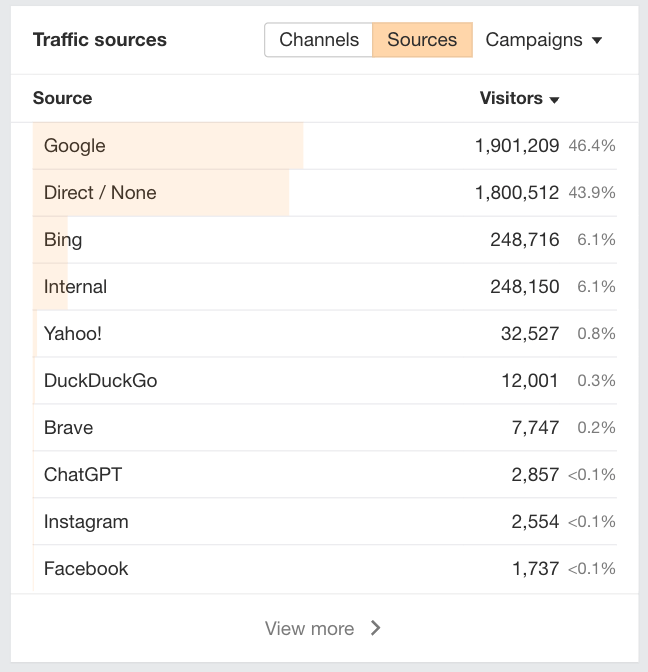Click the Source column header
Screen dimensions: 648x672
point(62,98)
